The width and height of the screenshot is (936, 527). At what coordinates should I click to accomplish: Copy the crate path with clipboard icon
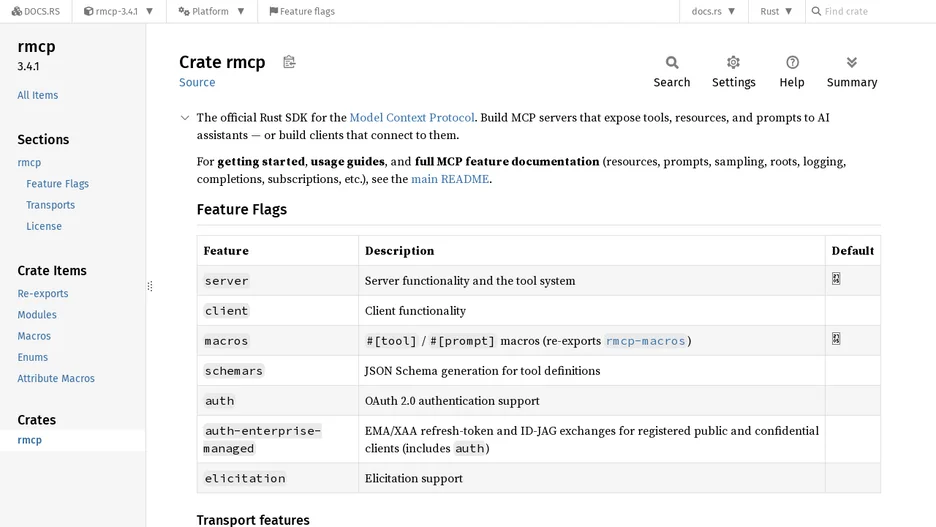point(290,61)
